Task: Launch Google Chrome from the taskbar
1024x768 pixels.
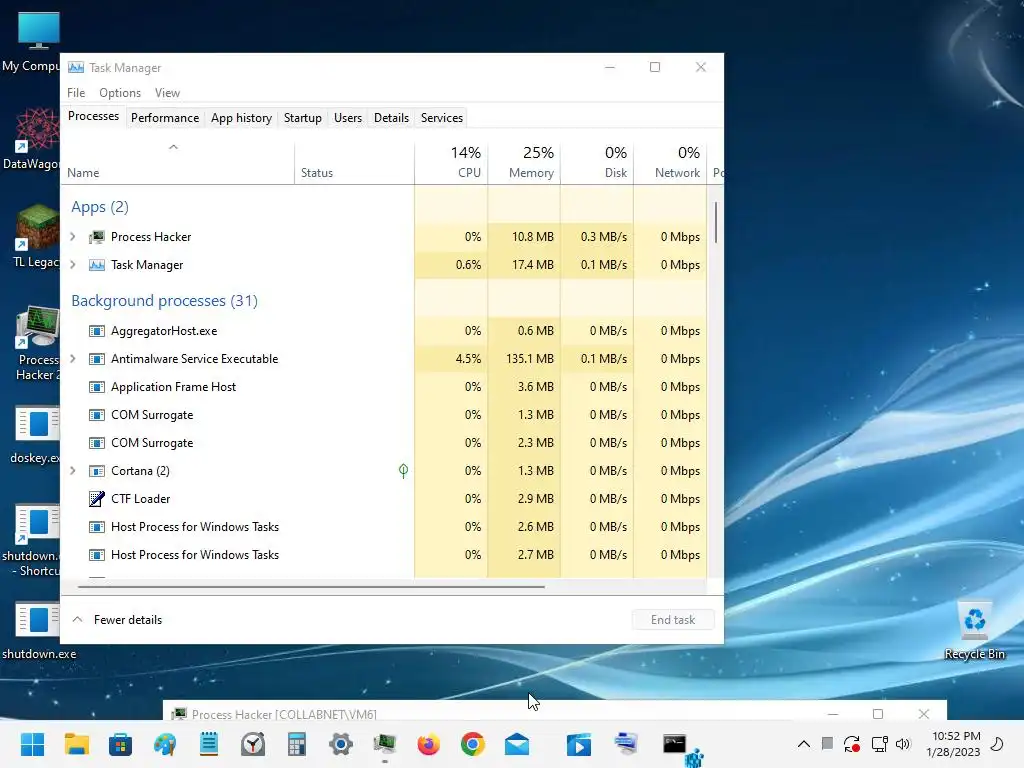Action: [x=473, y=744]
